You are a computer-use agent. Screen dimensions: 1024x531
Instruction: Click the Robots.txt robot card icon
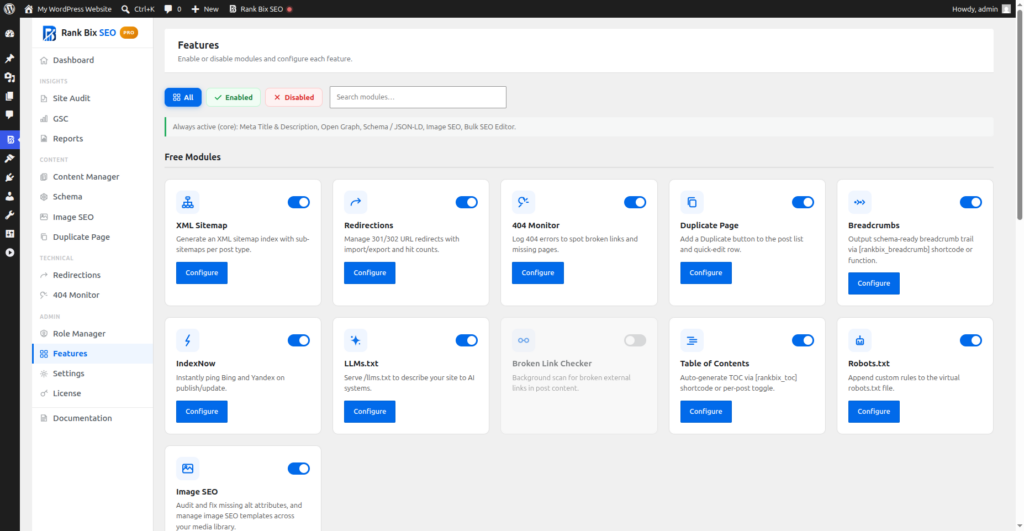pos(859,340)
